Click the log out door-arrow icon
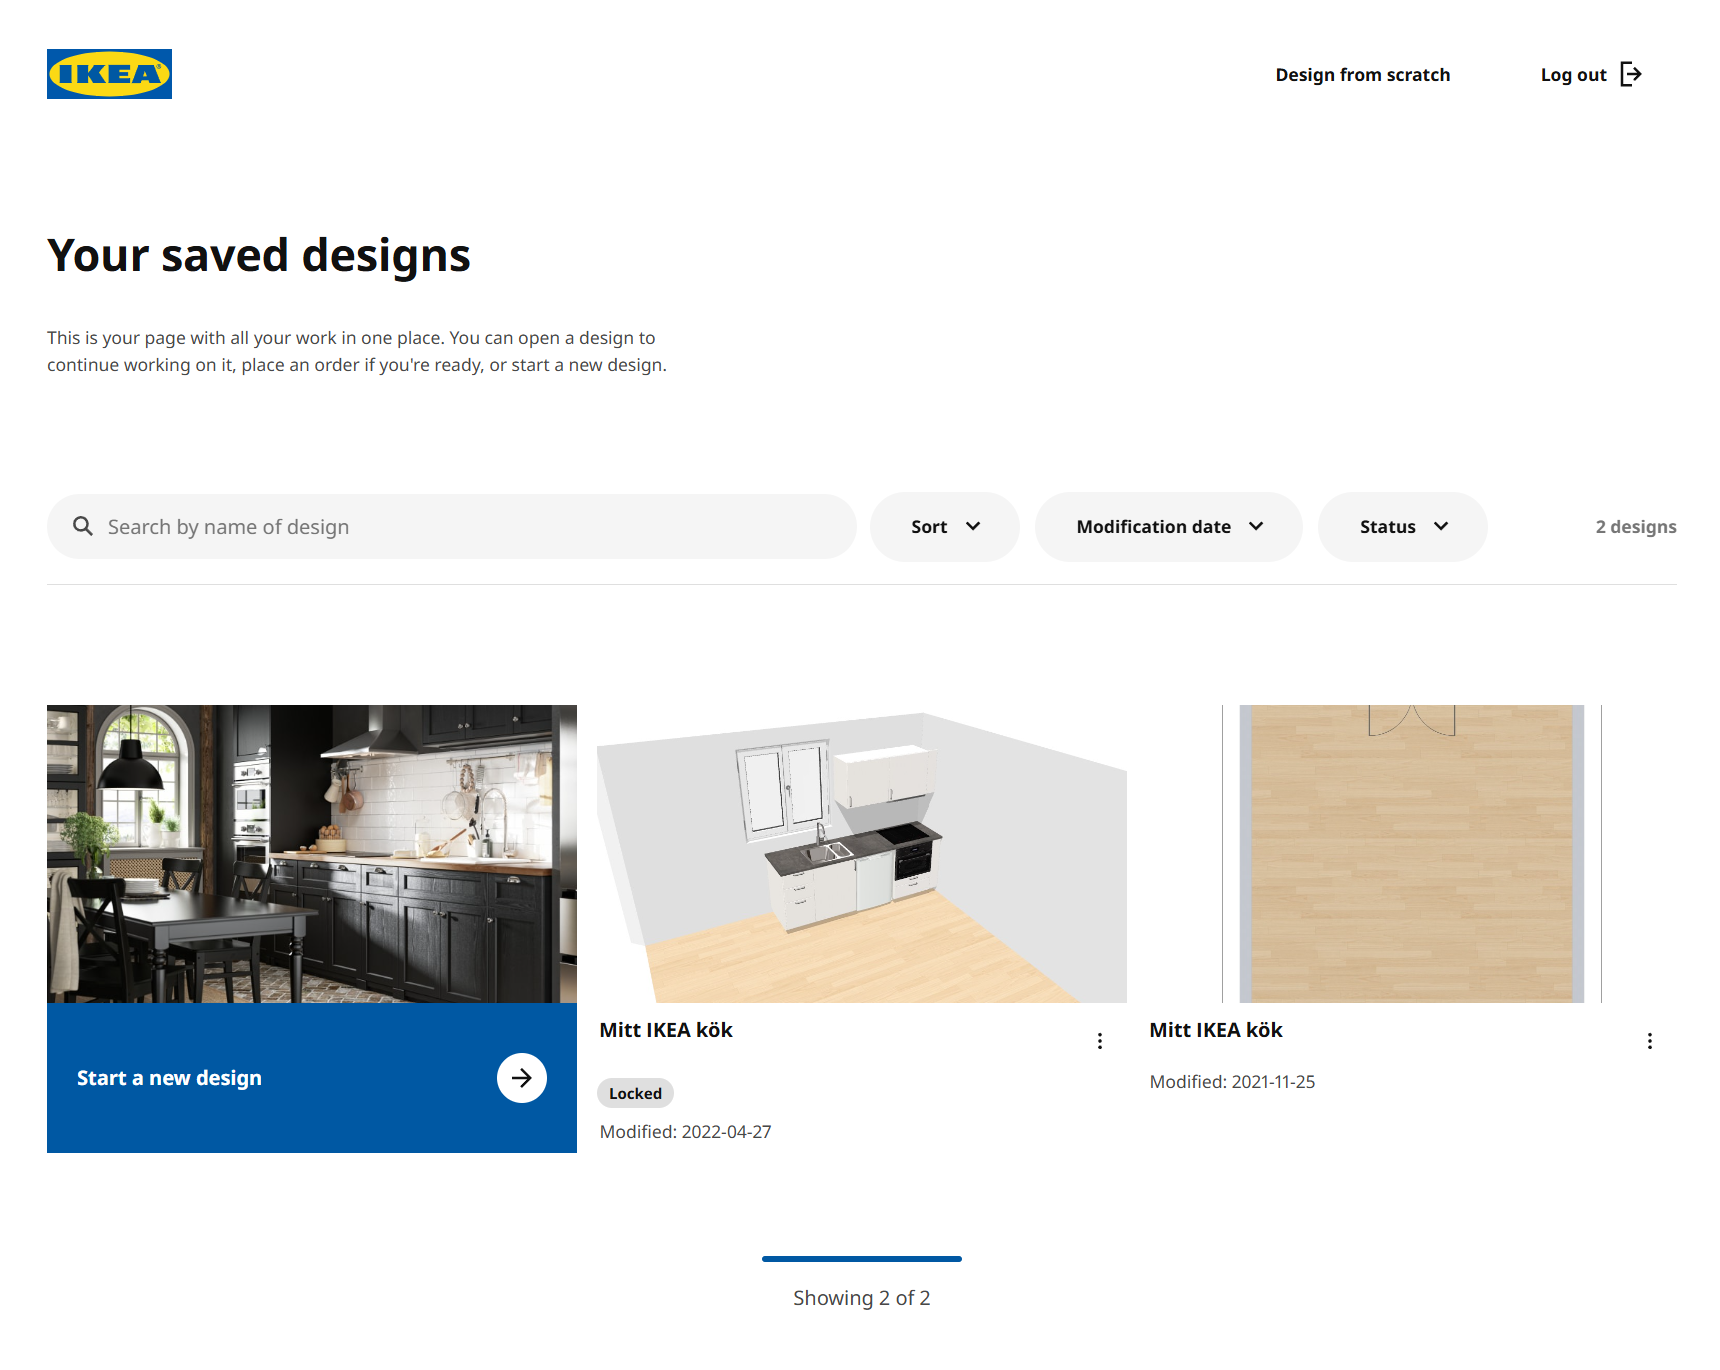The image size is (1720, 1370). 1630,74
